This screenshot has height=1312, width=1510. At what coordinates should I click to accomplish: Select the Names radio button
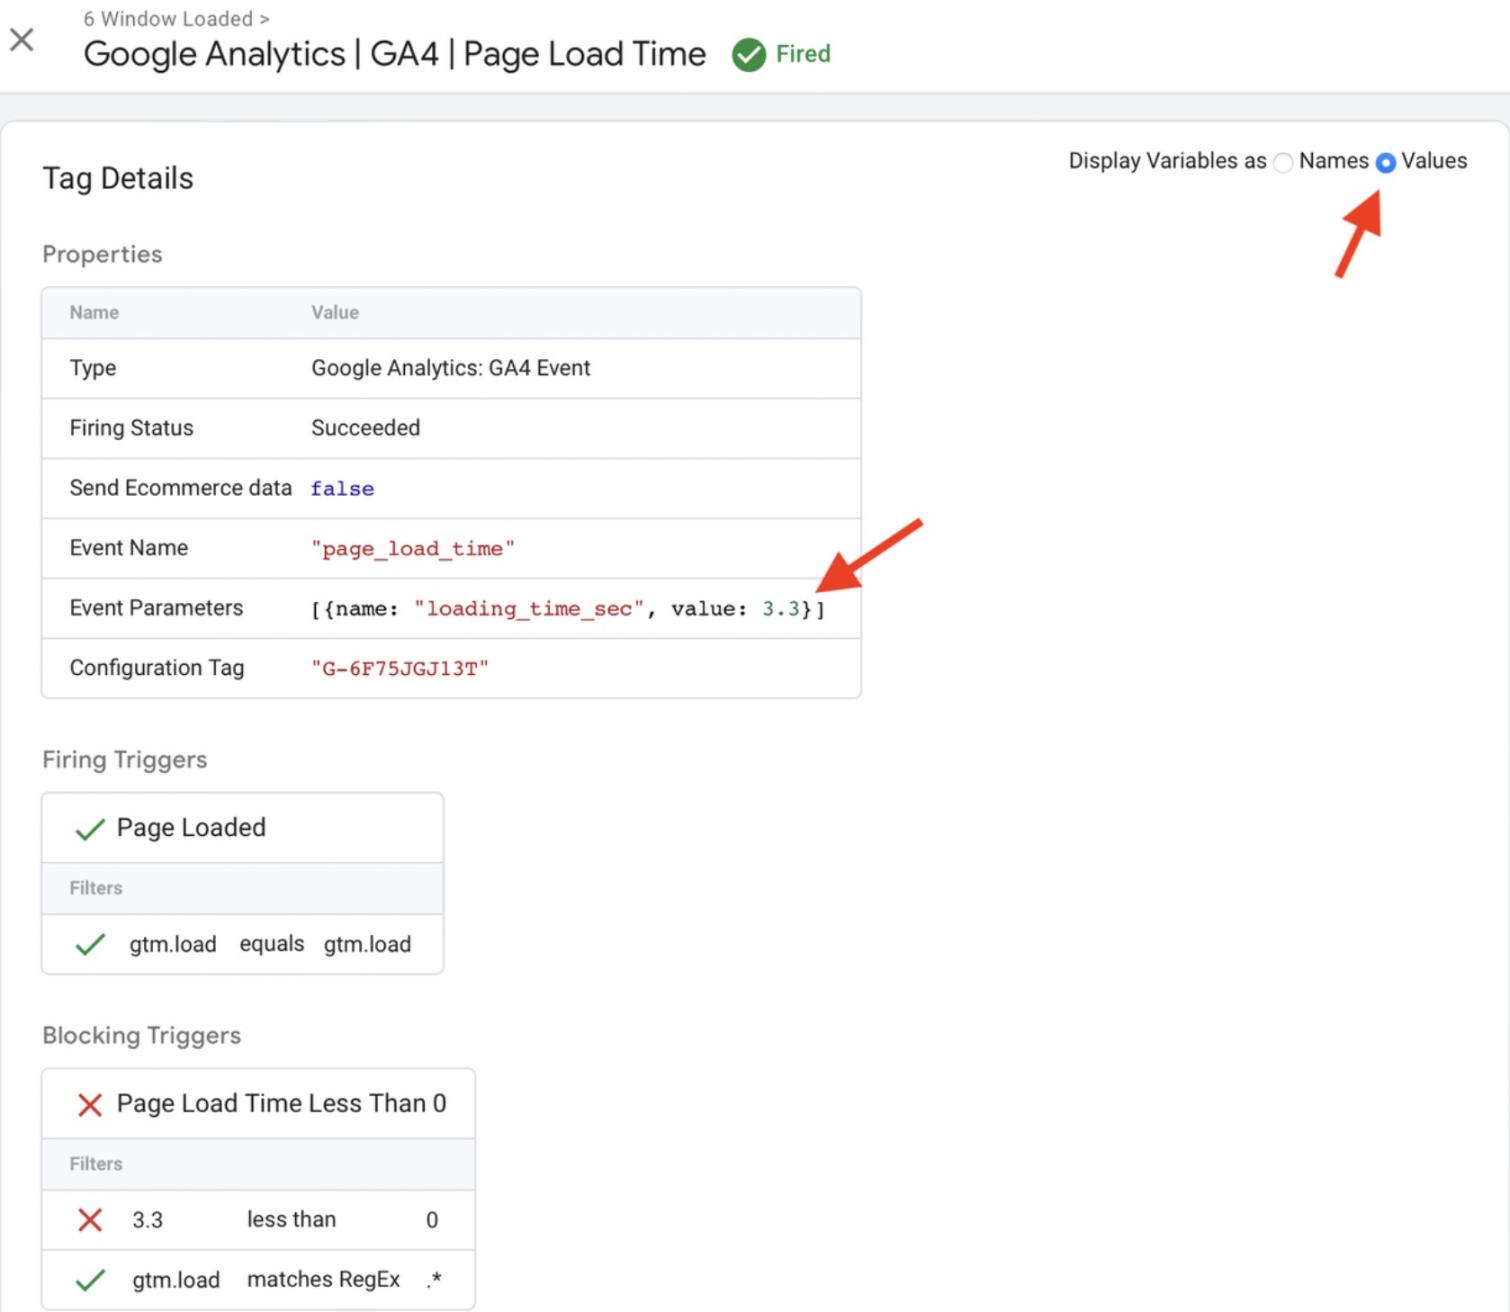[x=1283, y=162]
